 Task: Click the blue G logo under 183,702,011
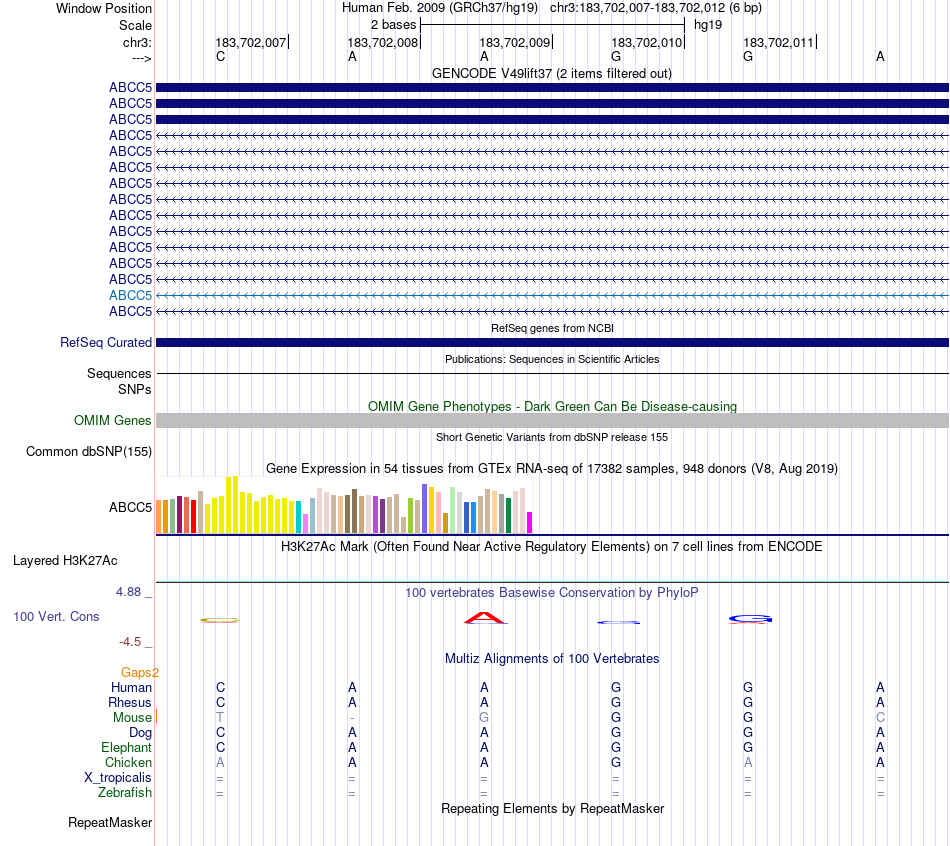(750, 619)
